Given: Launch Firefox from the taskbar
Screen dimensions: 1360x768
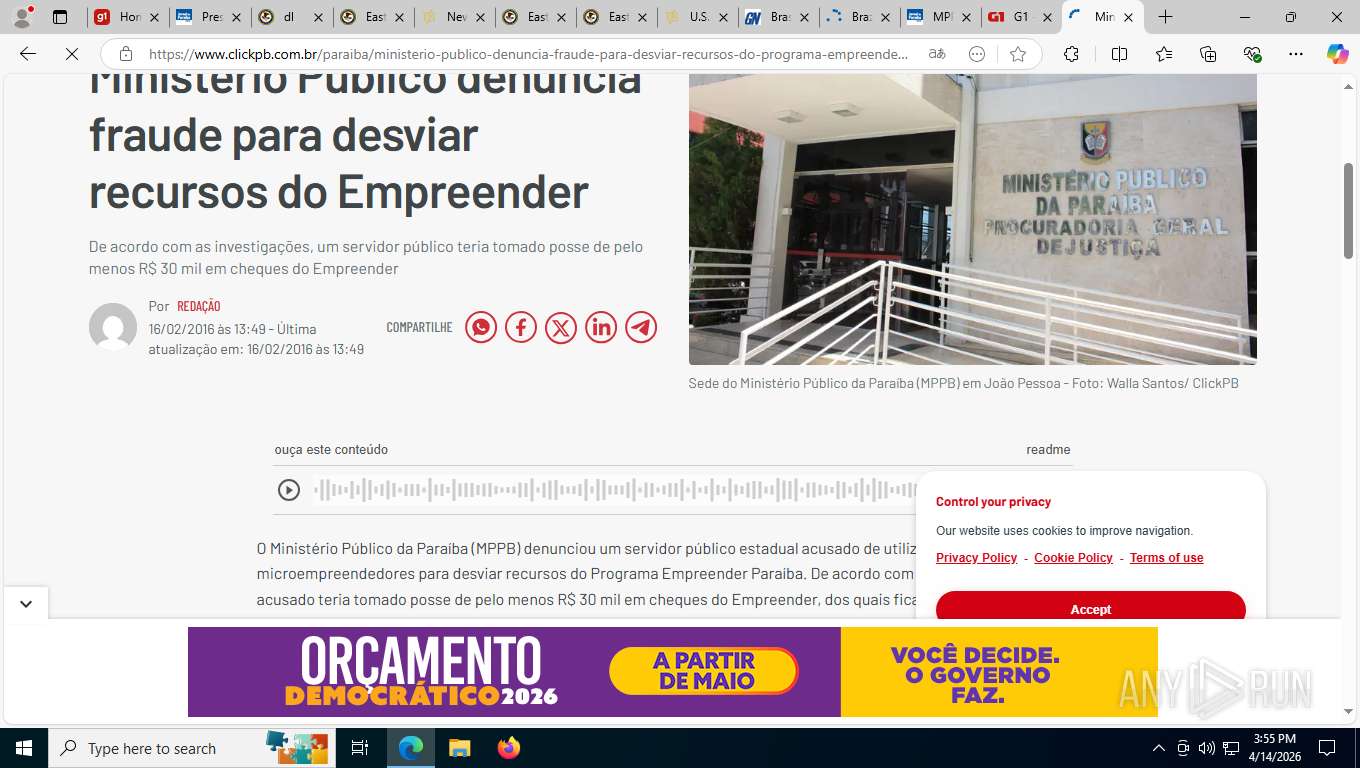Looking at the screenshot, I should pyautogui.click(x=509, y=748).
